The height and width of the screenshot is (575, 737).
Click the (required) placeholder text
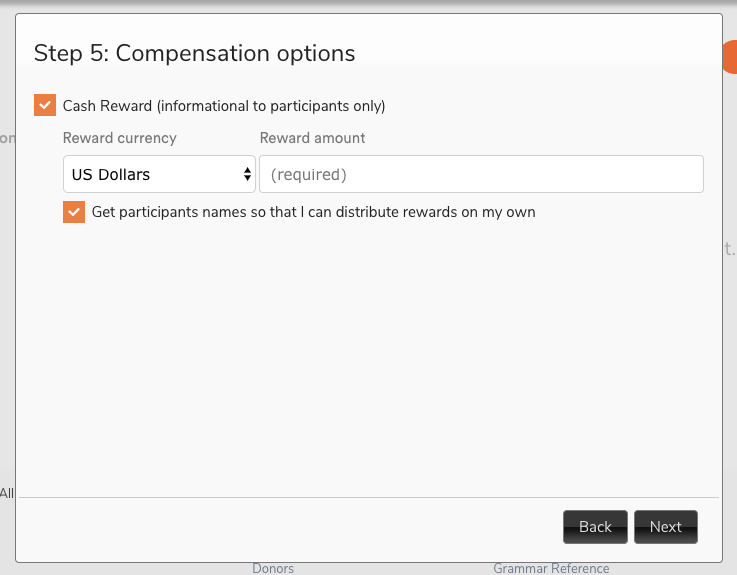coord(308,174)
